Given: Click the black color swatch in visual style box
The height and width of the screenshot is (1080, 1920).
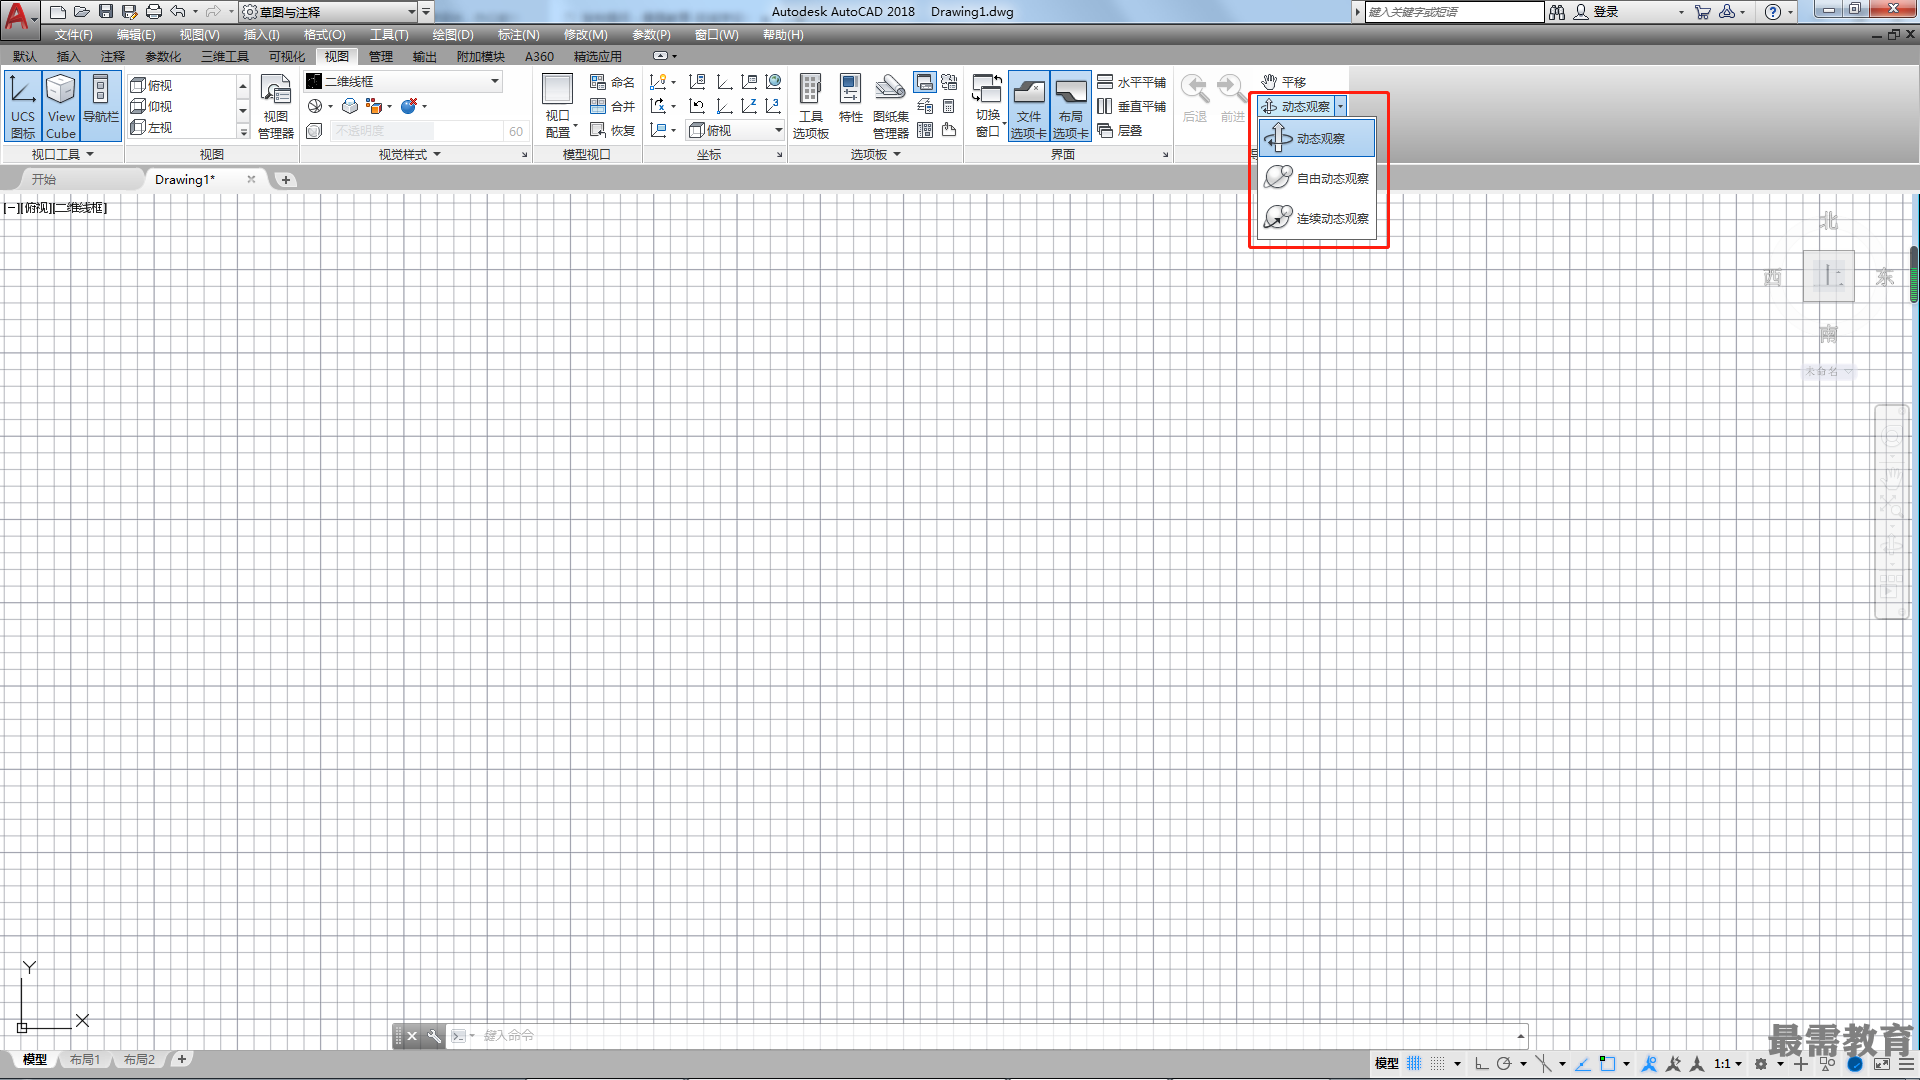Looking at the screenshot, I should [314, 81].
